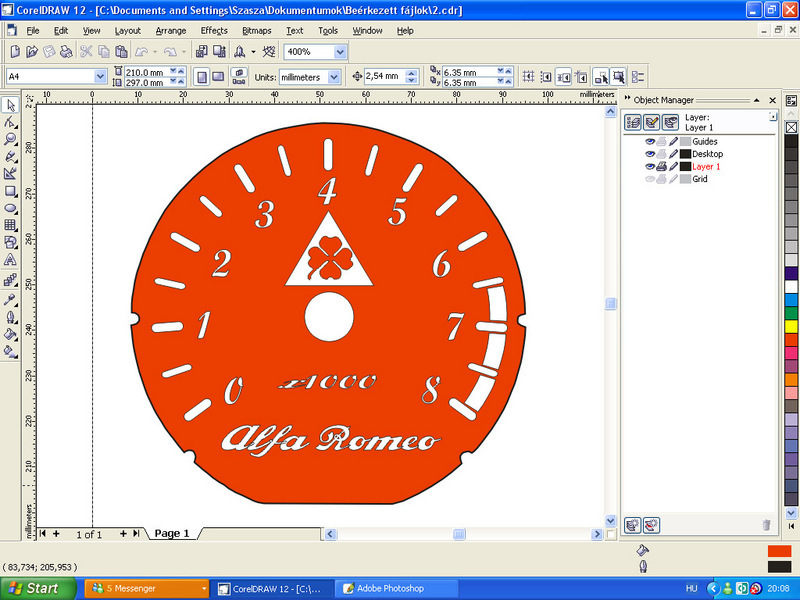Switch page orientation to Landscape
Screen dimensions: 800x600
[218, 77]
